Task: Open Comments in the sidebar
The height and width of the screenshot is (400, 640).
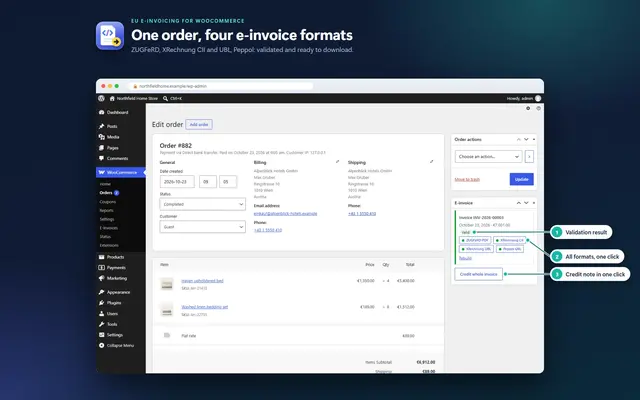Action: click(113, 158)
